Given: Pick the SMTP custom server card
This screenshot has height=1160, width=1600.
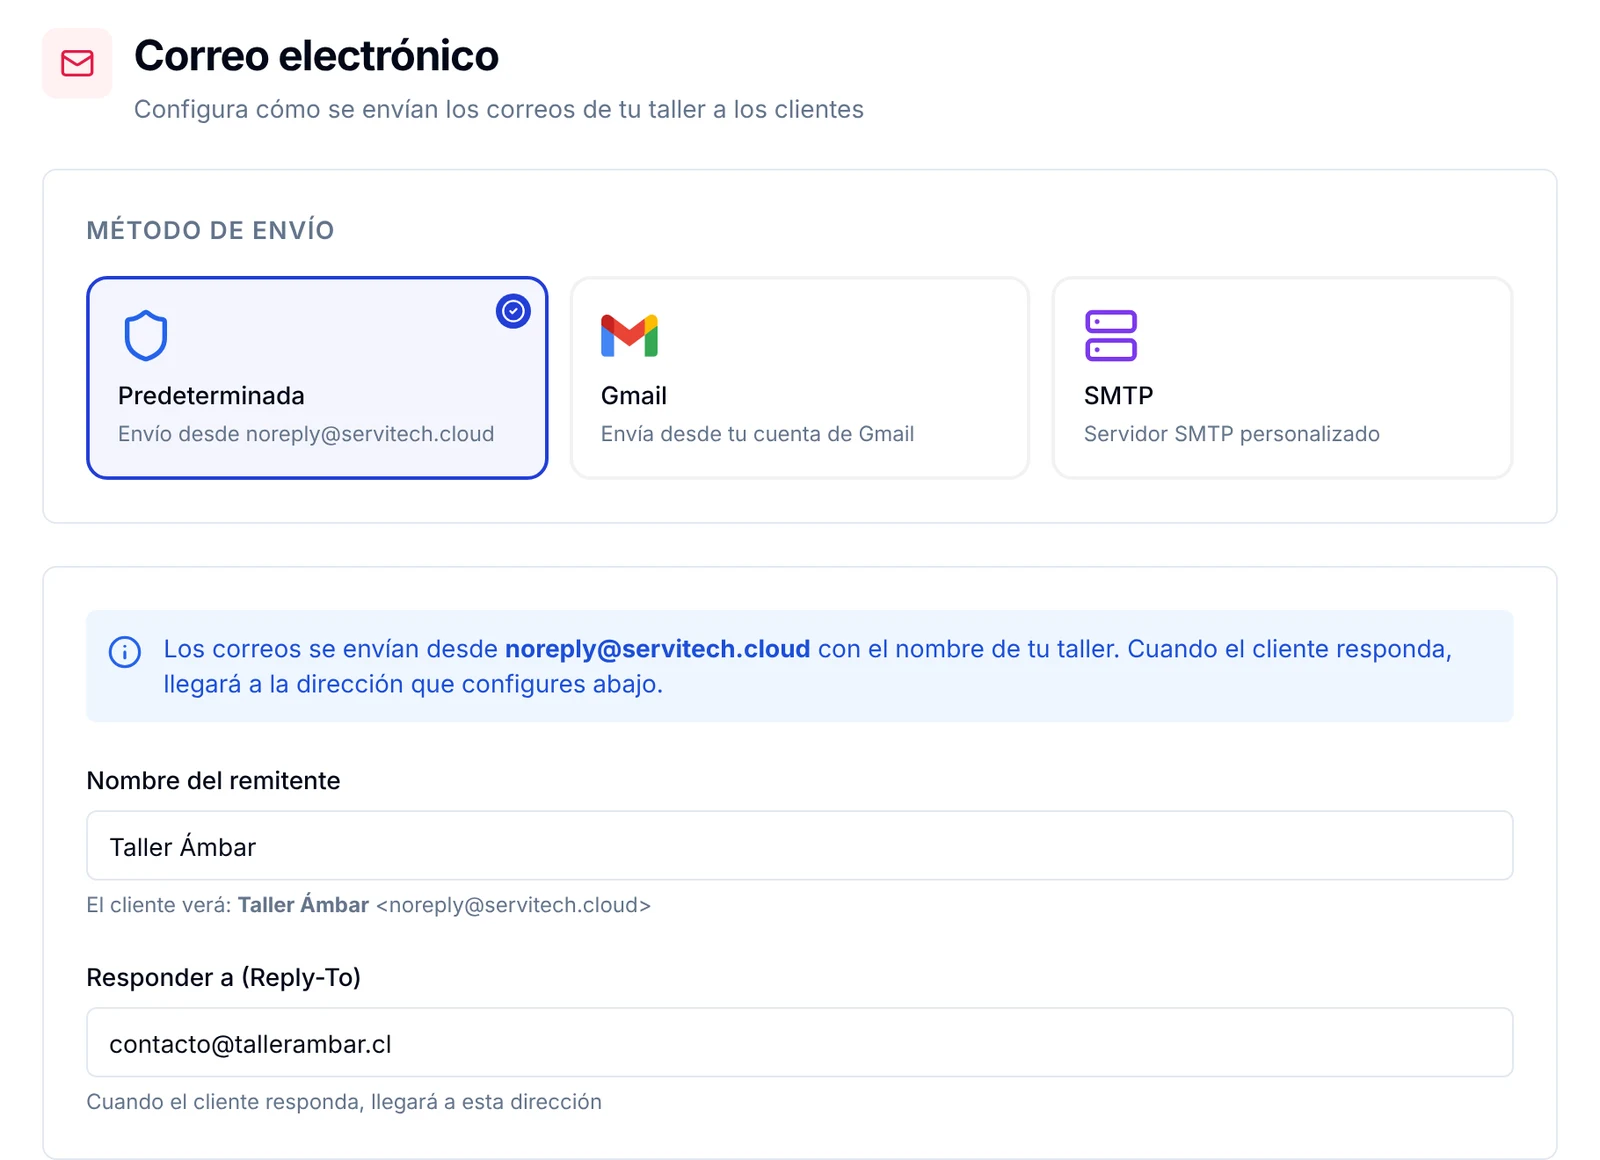Looking at the screenshot, I should 1283,378.
